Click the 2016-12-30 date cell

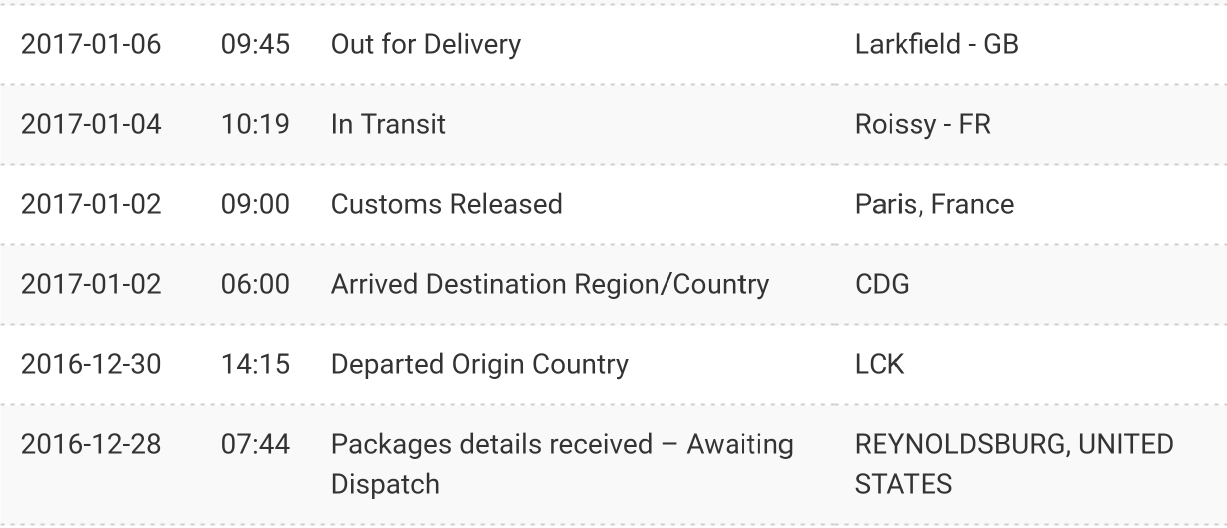tap(92, 365)
